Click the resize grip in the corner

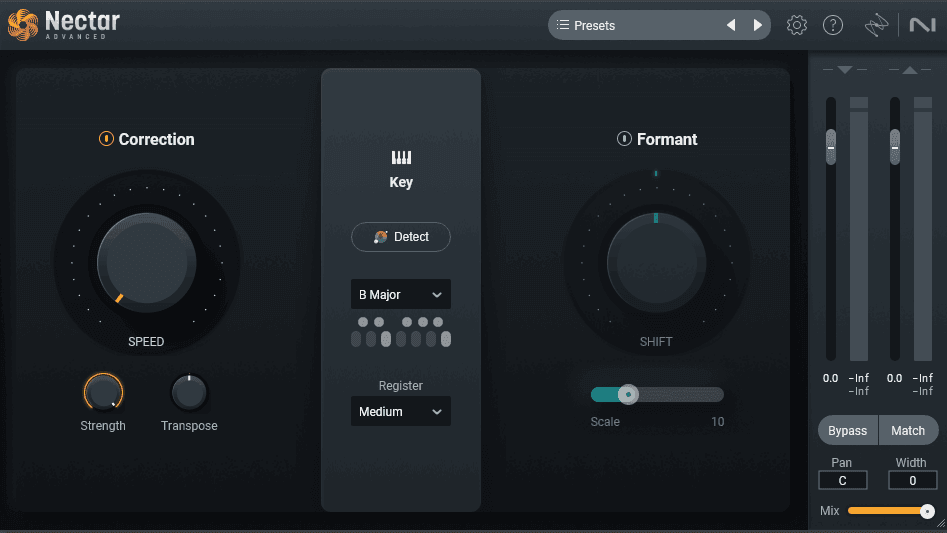941,524
